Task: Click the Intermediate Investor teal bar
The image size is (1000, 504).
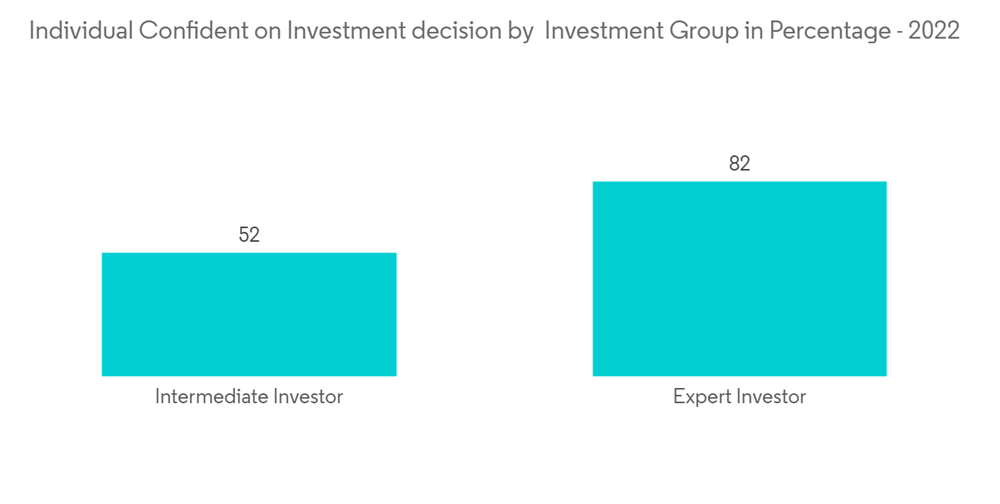Action: point(249,314)
